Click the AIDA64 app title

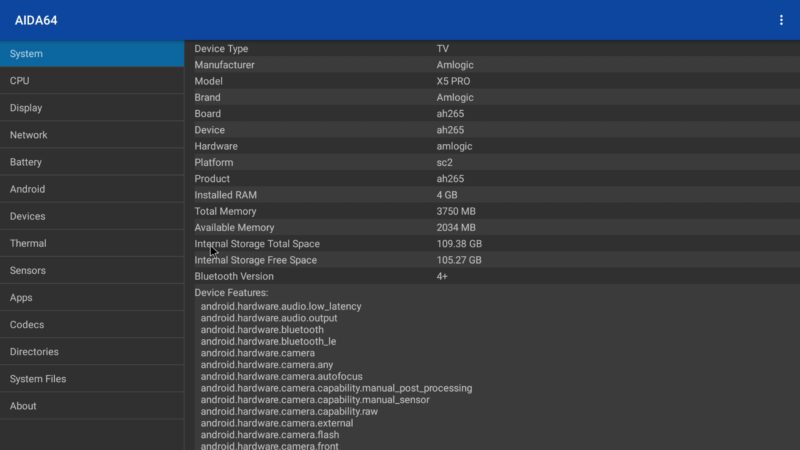pos(36,20)
